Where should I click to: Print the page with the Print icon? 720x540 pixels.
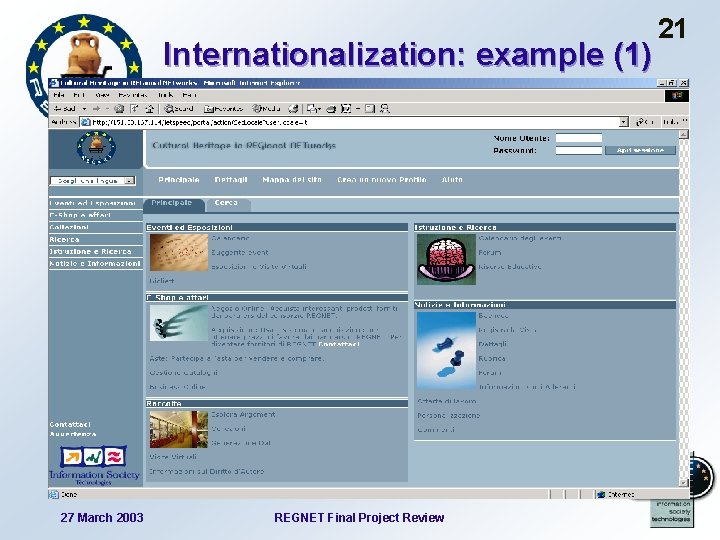tap(332, 109)
